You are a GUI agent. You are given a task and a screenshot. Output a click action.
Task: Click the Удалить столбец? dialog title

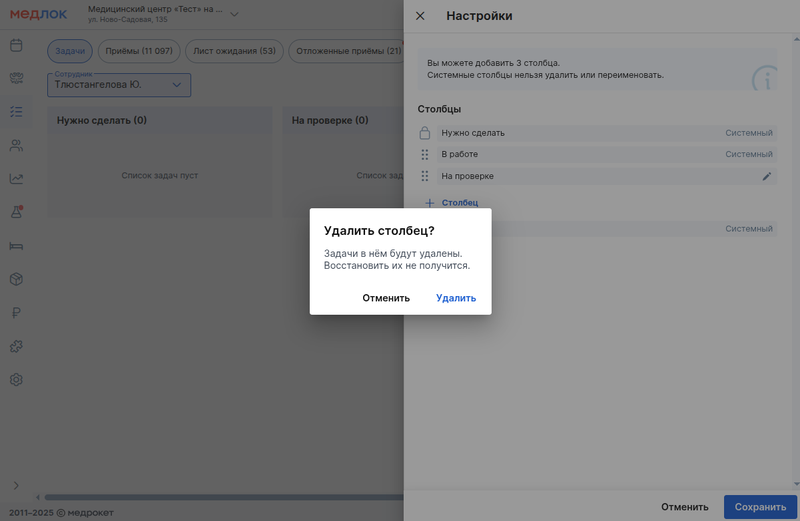coord(379,231)
